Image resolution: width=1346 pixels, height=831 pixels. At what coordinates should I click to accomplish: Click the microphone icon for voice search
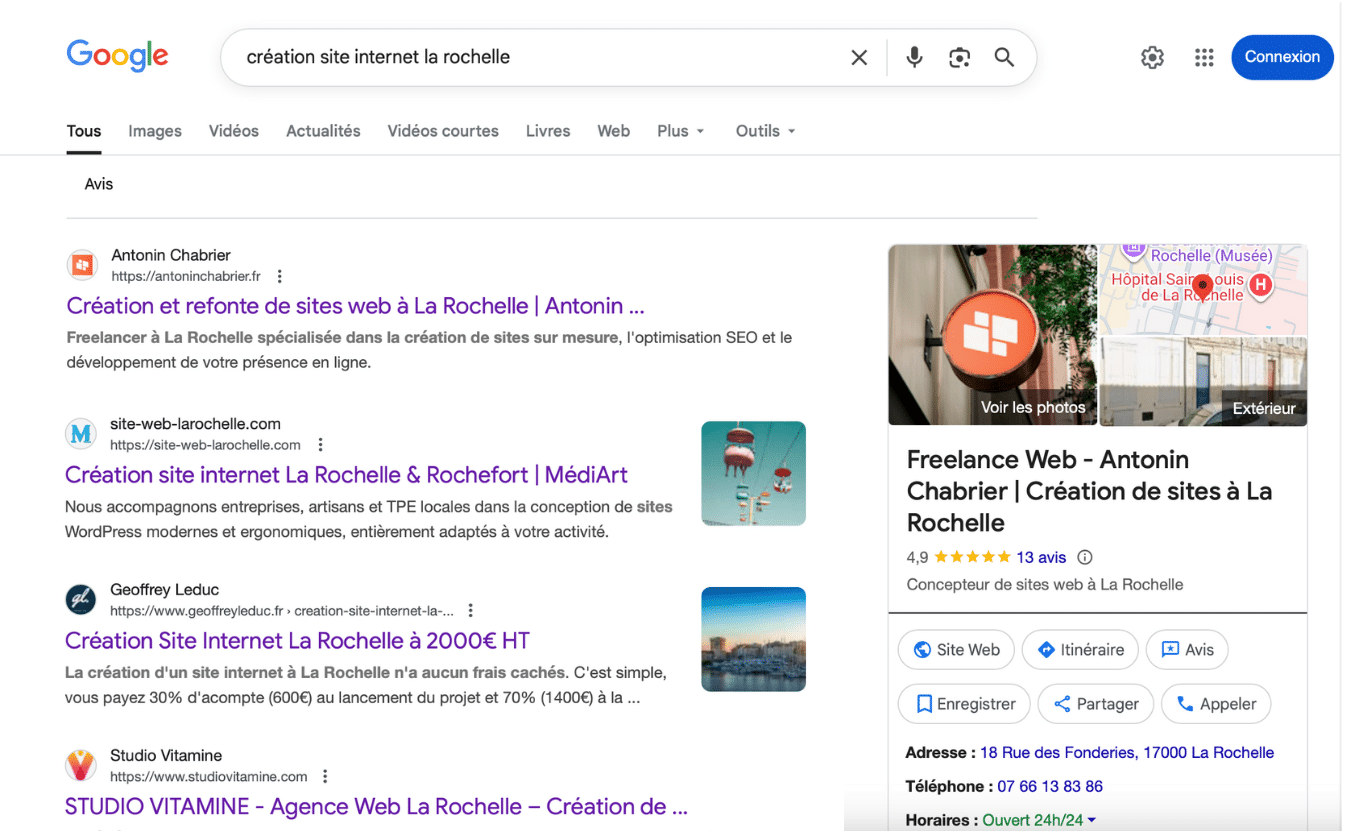[x=913, y=57]
